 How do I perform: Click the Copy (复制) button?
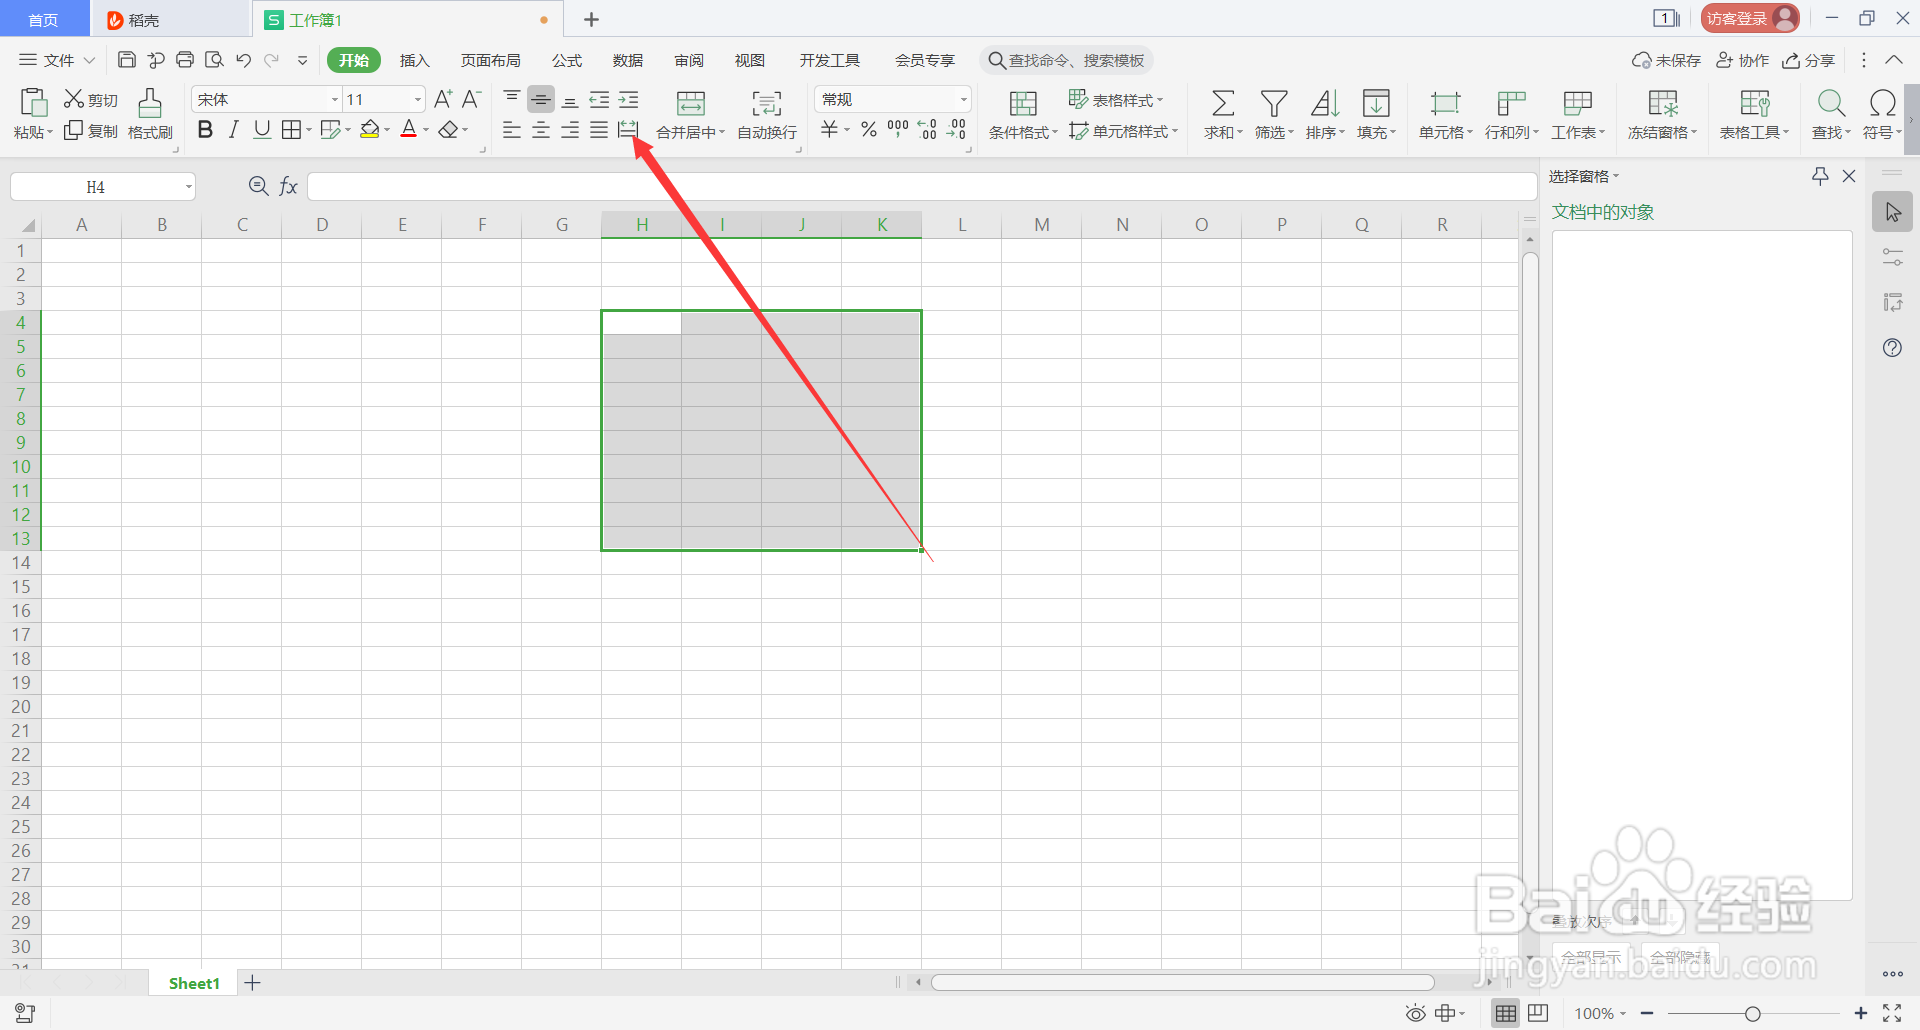tap(91, 131)
